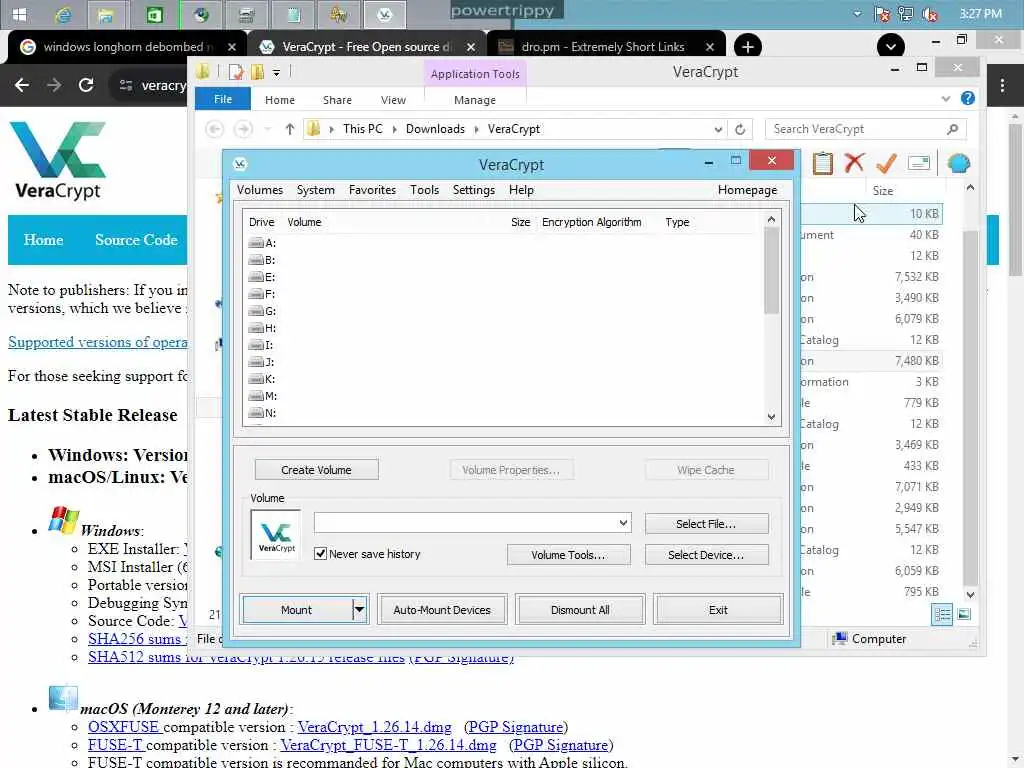The image size is (1024, 768).
Task: Click the VeraCrypt logo icon in Volume section
Action: (276, 535)
